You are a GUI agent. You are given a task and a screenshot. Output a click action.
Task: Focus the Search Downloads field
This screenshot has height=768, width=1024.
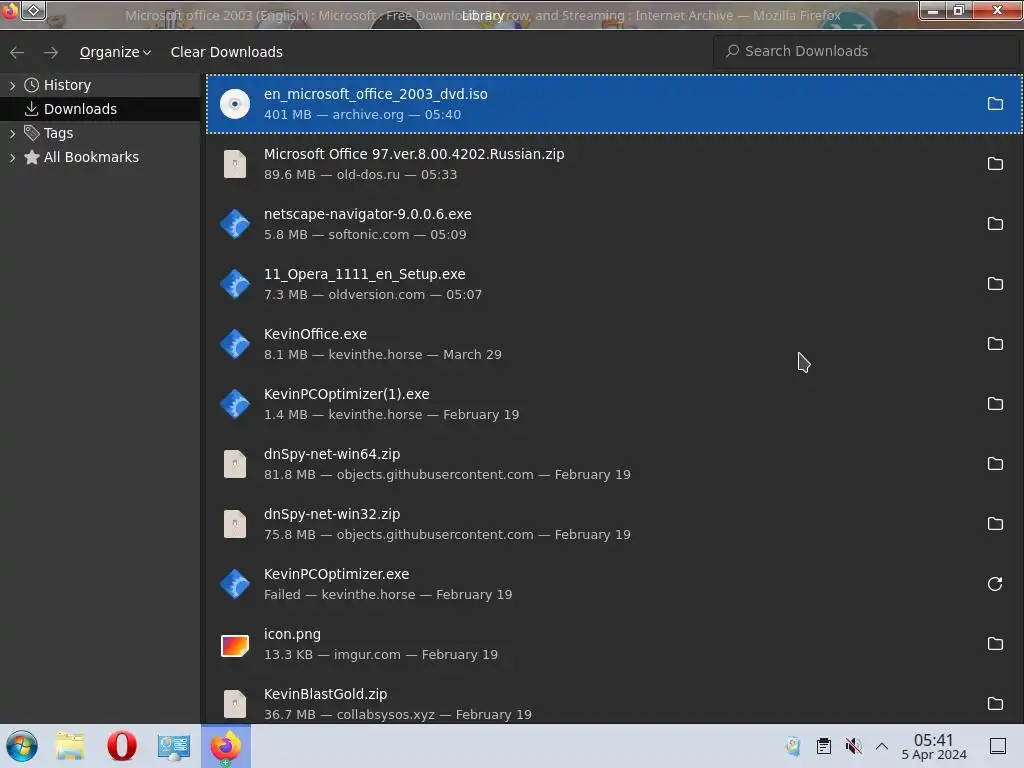(x=866, y=51)
